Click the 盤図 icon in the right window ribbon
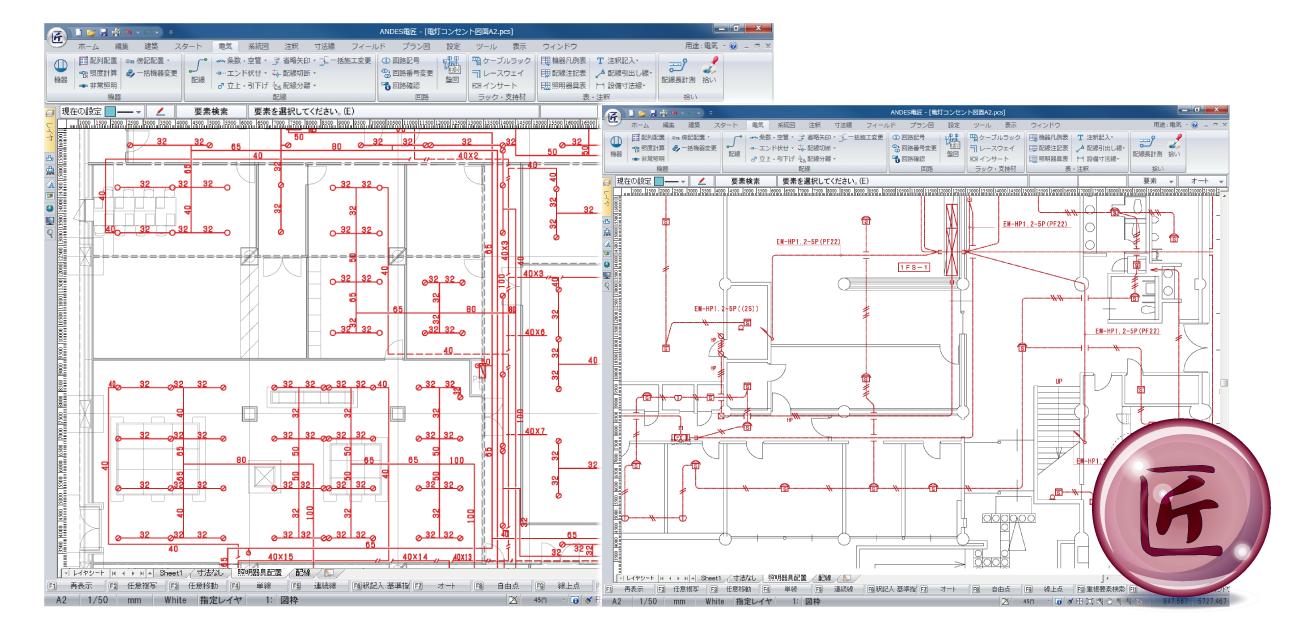Viewport: 1301px width, 626px height. [951, 146]
